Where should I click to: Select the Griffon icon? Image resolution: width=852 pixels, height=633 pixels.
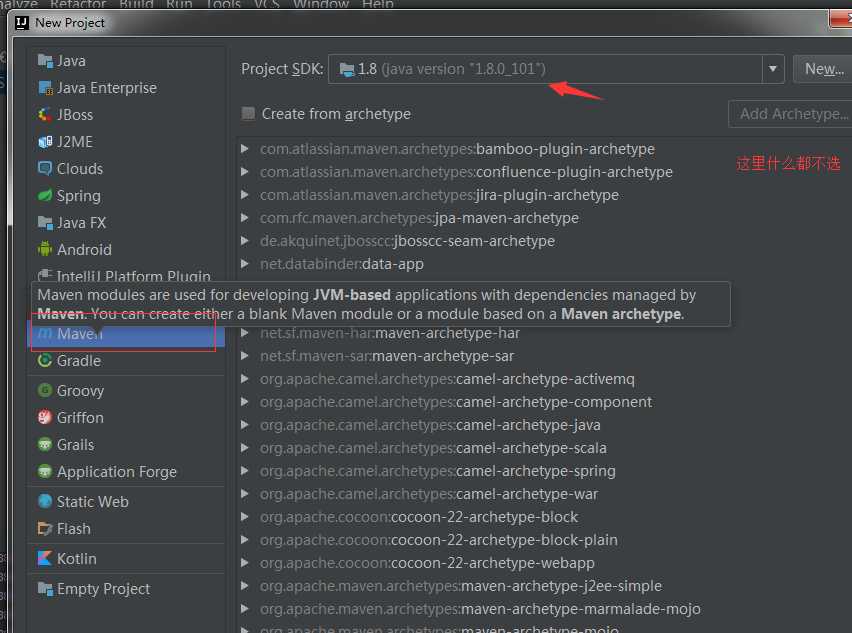coord(45,417)
